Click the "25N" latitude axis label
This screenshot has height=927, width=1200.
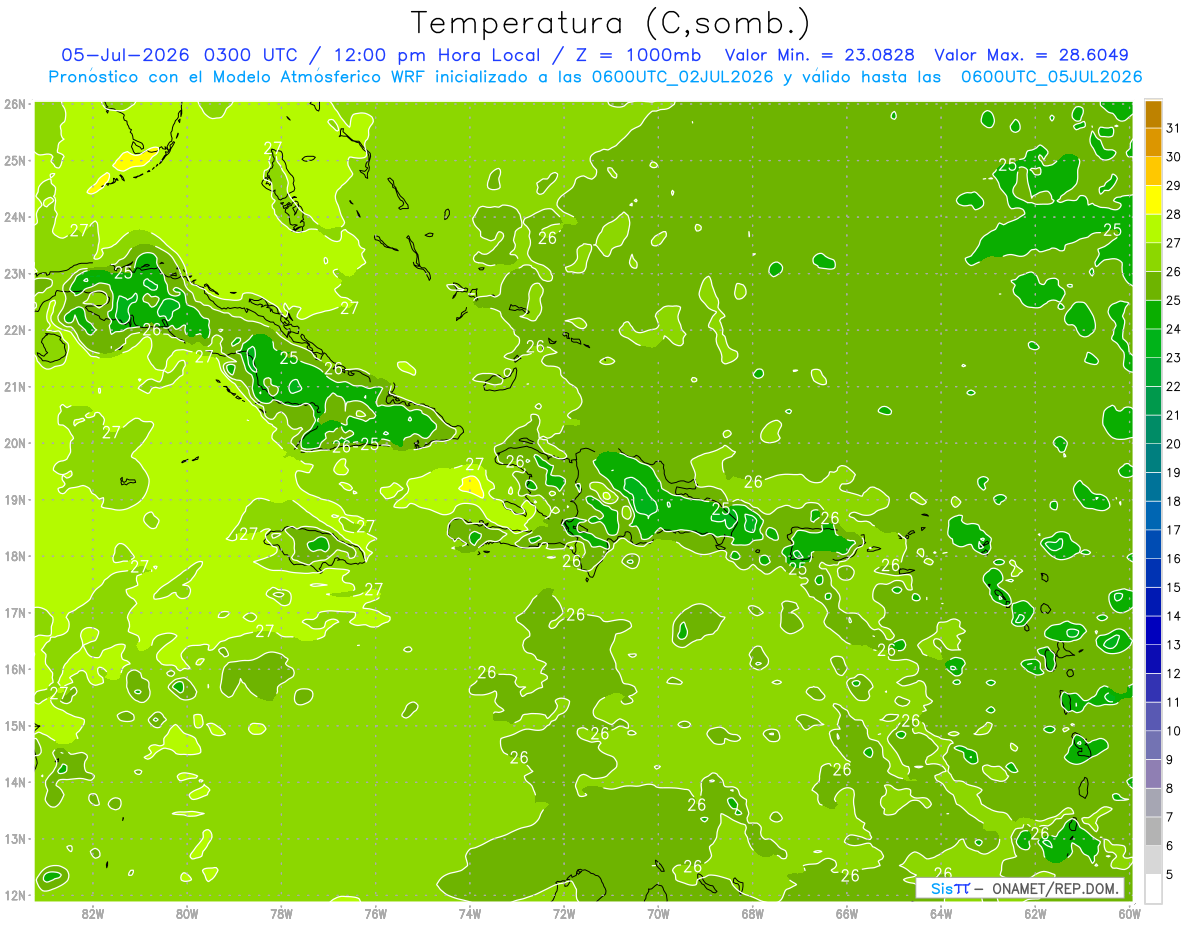coord(15,160)
